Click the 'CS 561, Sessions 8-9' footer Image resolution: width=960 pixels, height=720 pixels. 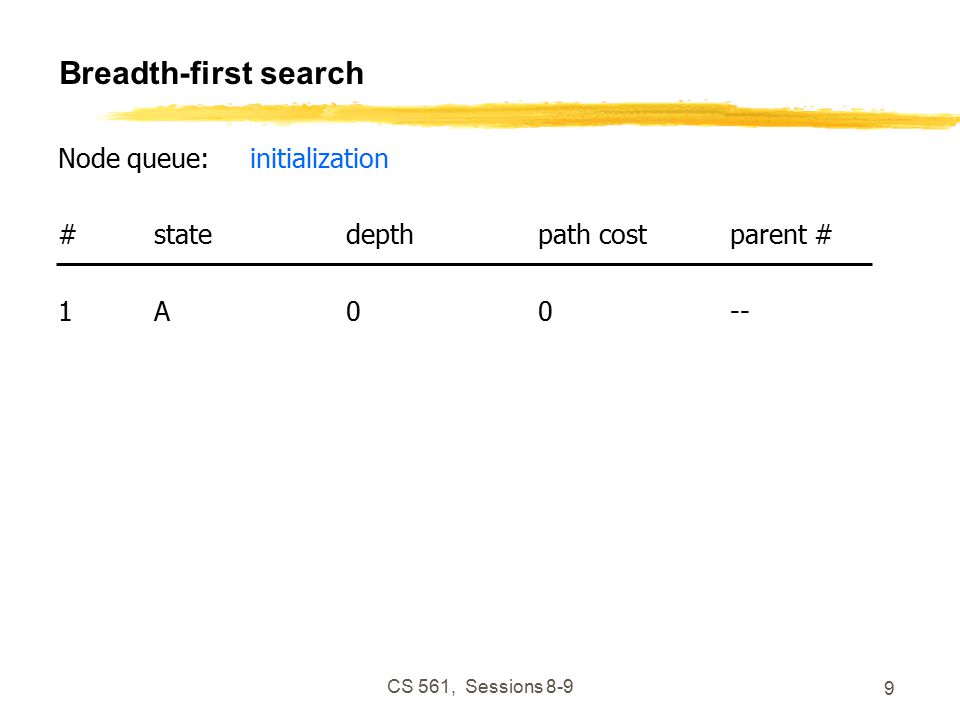point(480,687)
